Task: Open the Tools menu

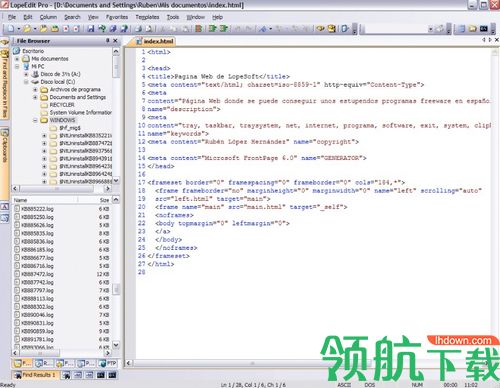Action: [x=173, y=17]
